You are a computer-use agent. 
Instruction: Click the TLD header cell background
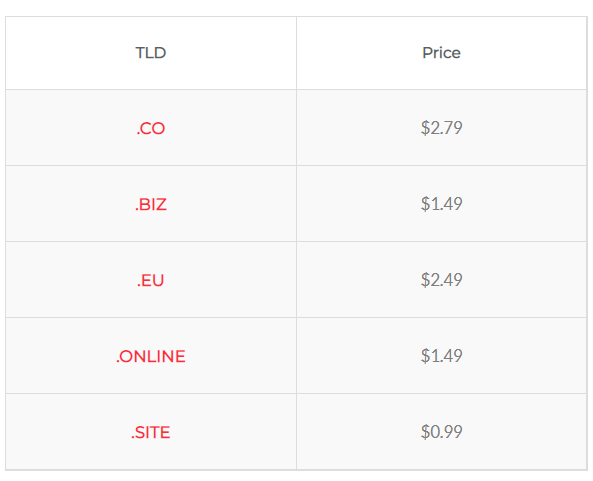151,53
